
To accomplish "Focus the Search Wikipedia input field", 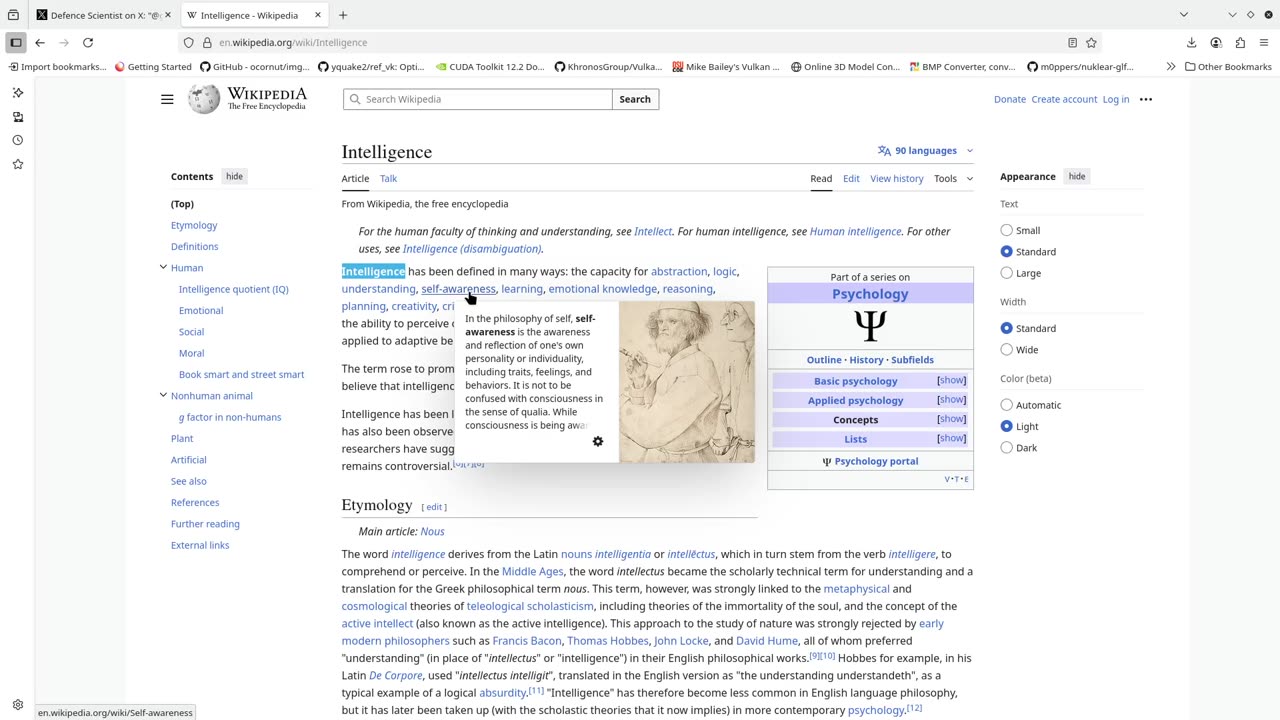I will 478,99.
